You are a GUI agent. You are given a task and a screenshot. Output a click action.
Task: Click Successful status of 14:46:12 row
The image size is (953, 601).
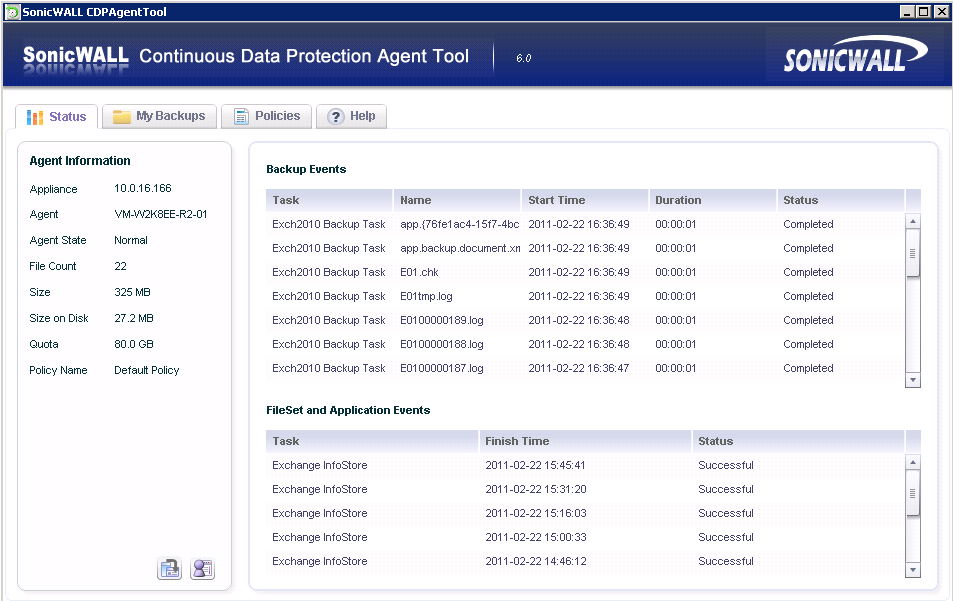click(726, 561)
